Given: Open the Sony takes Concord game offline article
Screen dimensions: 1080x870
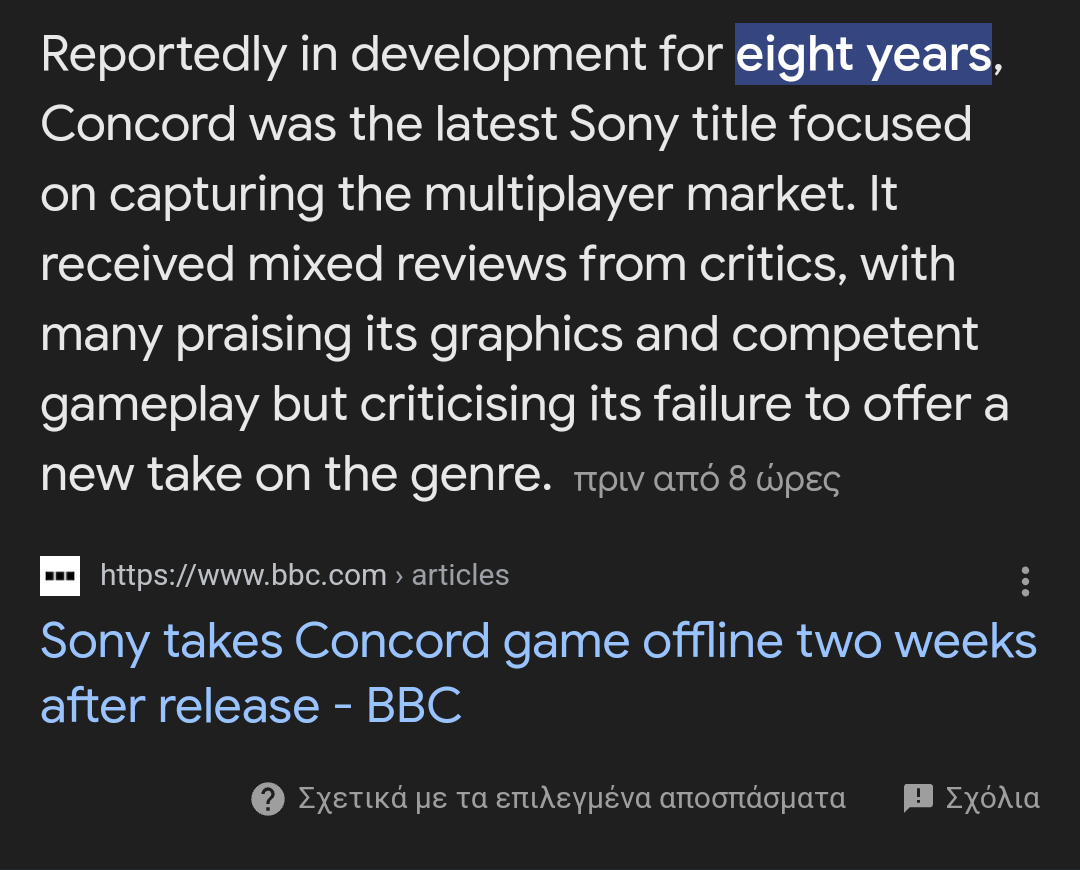Looking at the screenshot, I should pos(539,673).
